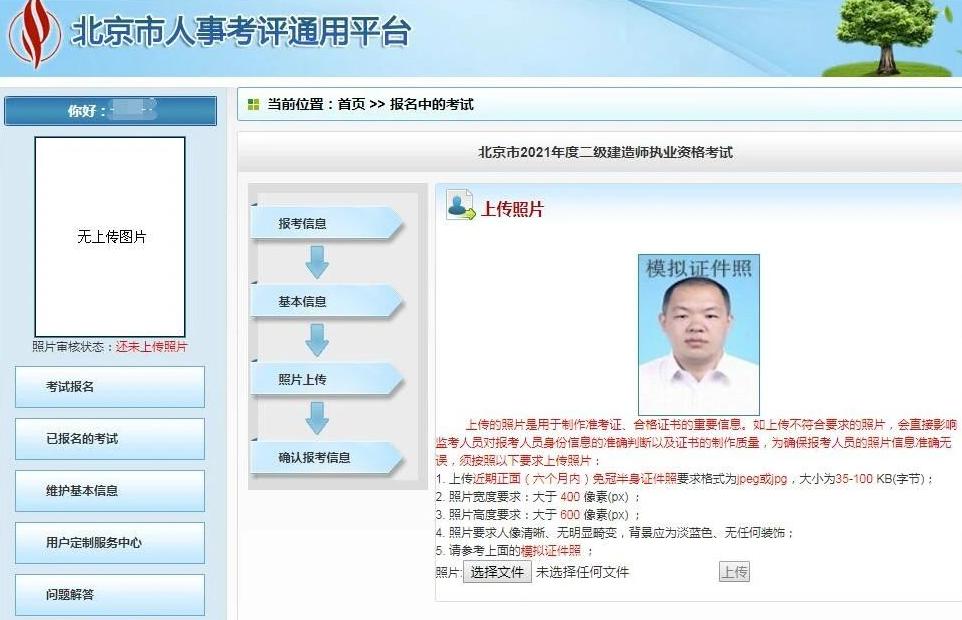Open 考试报名 in the sidebar

coord(109,387)
